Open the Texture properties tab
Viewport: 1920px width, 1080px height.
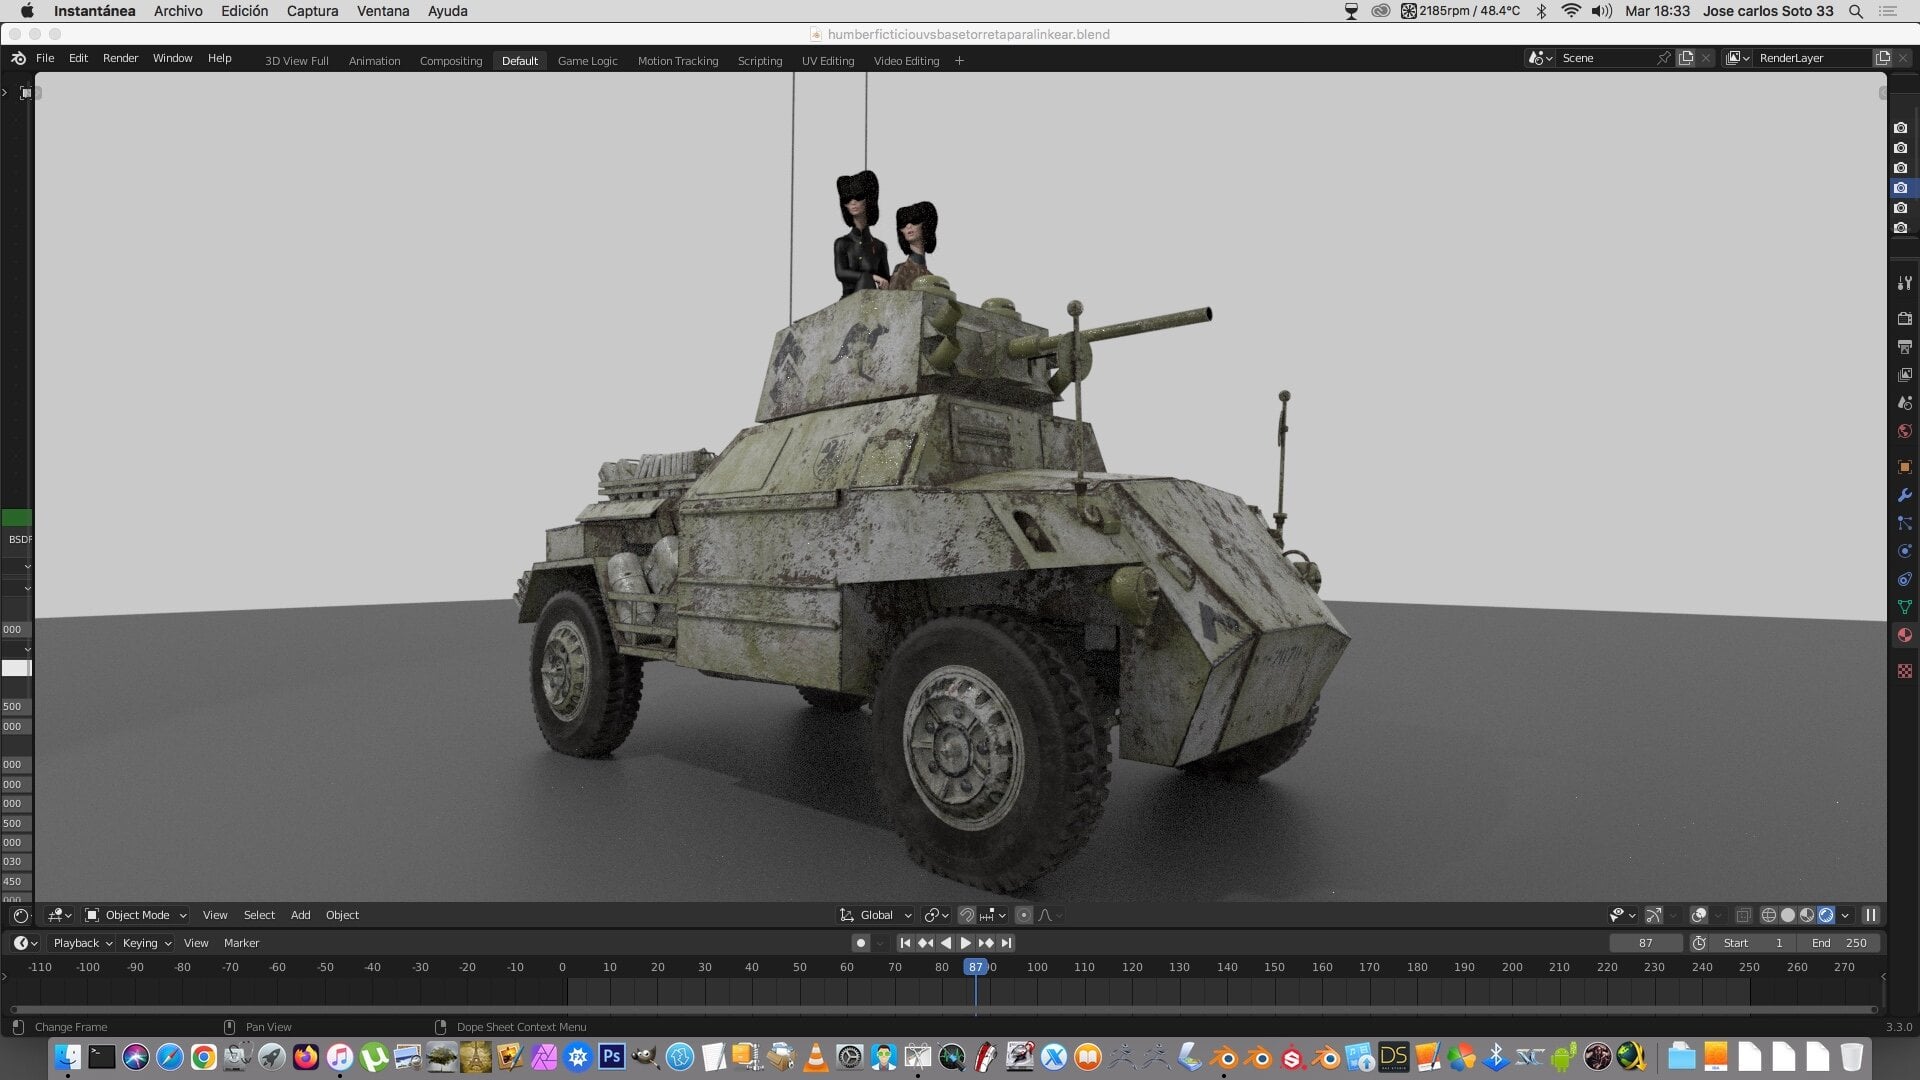1904,671
